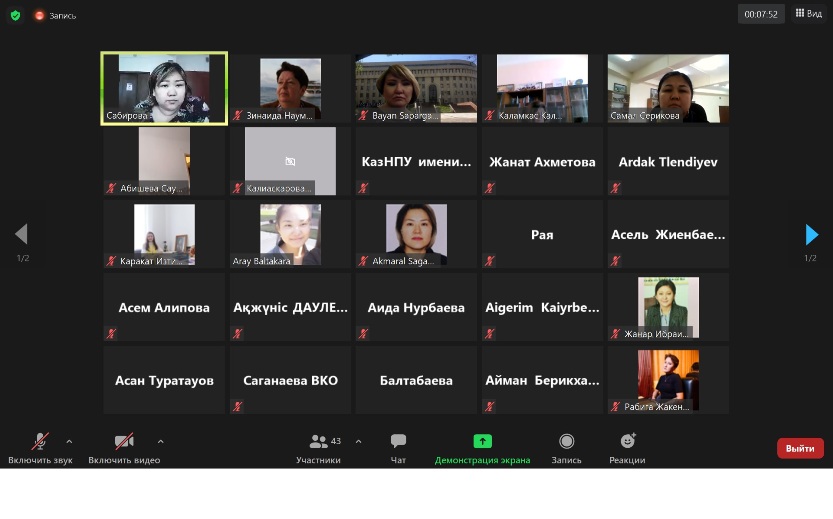833x519 pixels.
Task: Click the Асан Туратауов participant tile
Action: point(164,380)
